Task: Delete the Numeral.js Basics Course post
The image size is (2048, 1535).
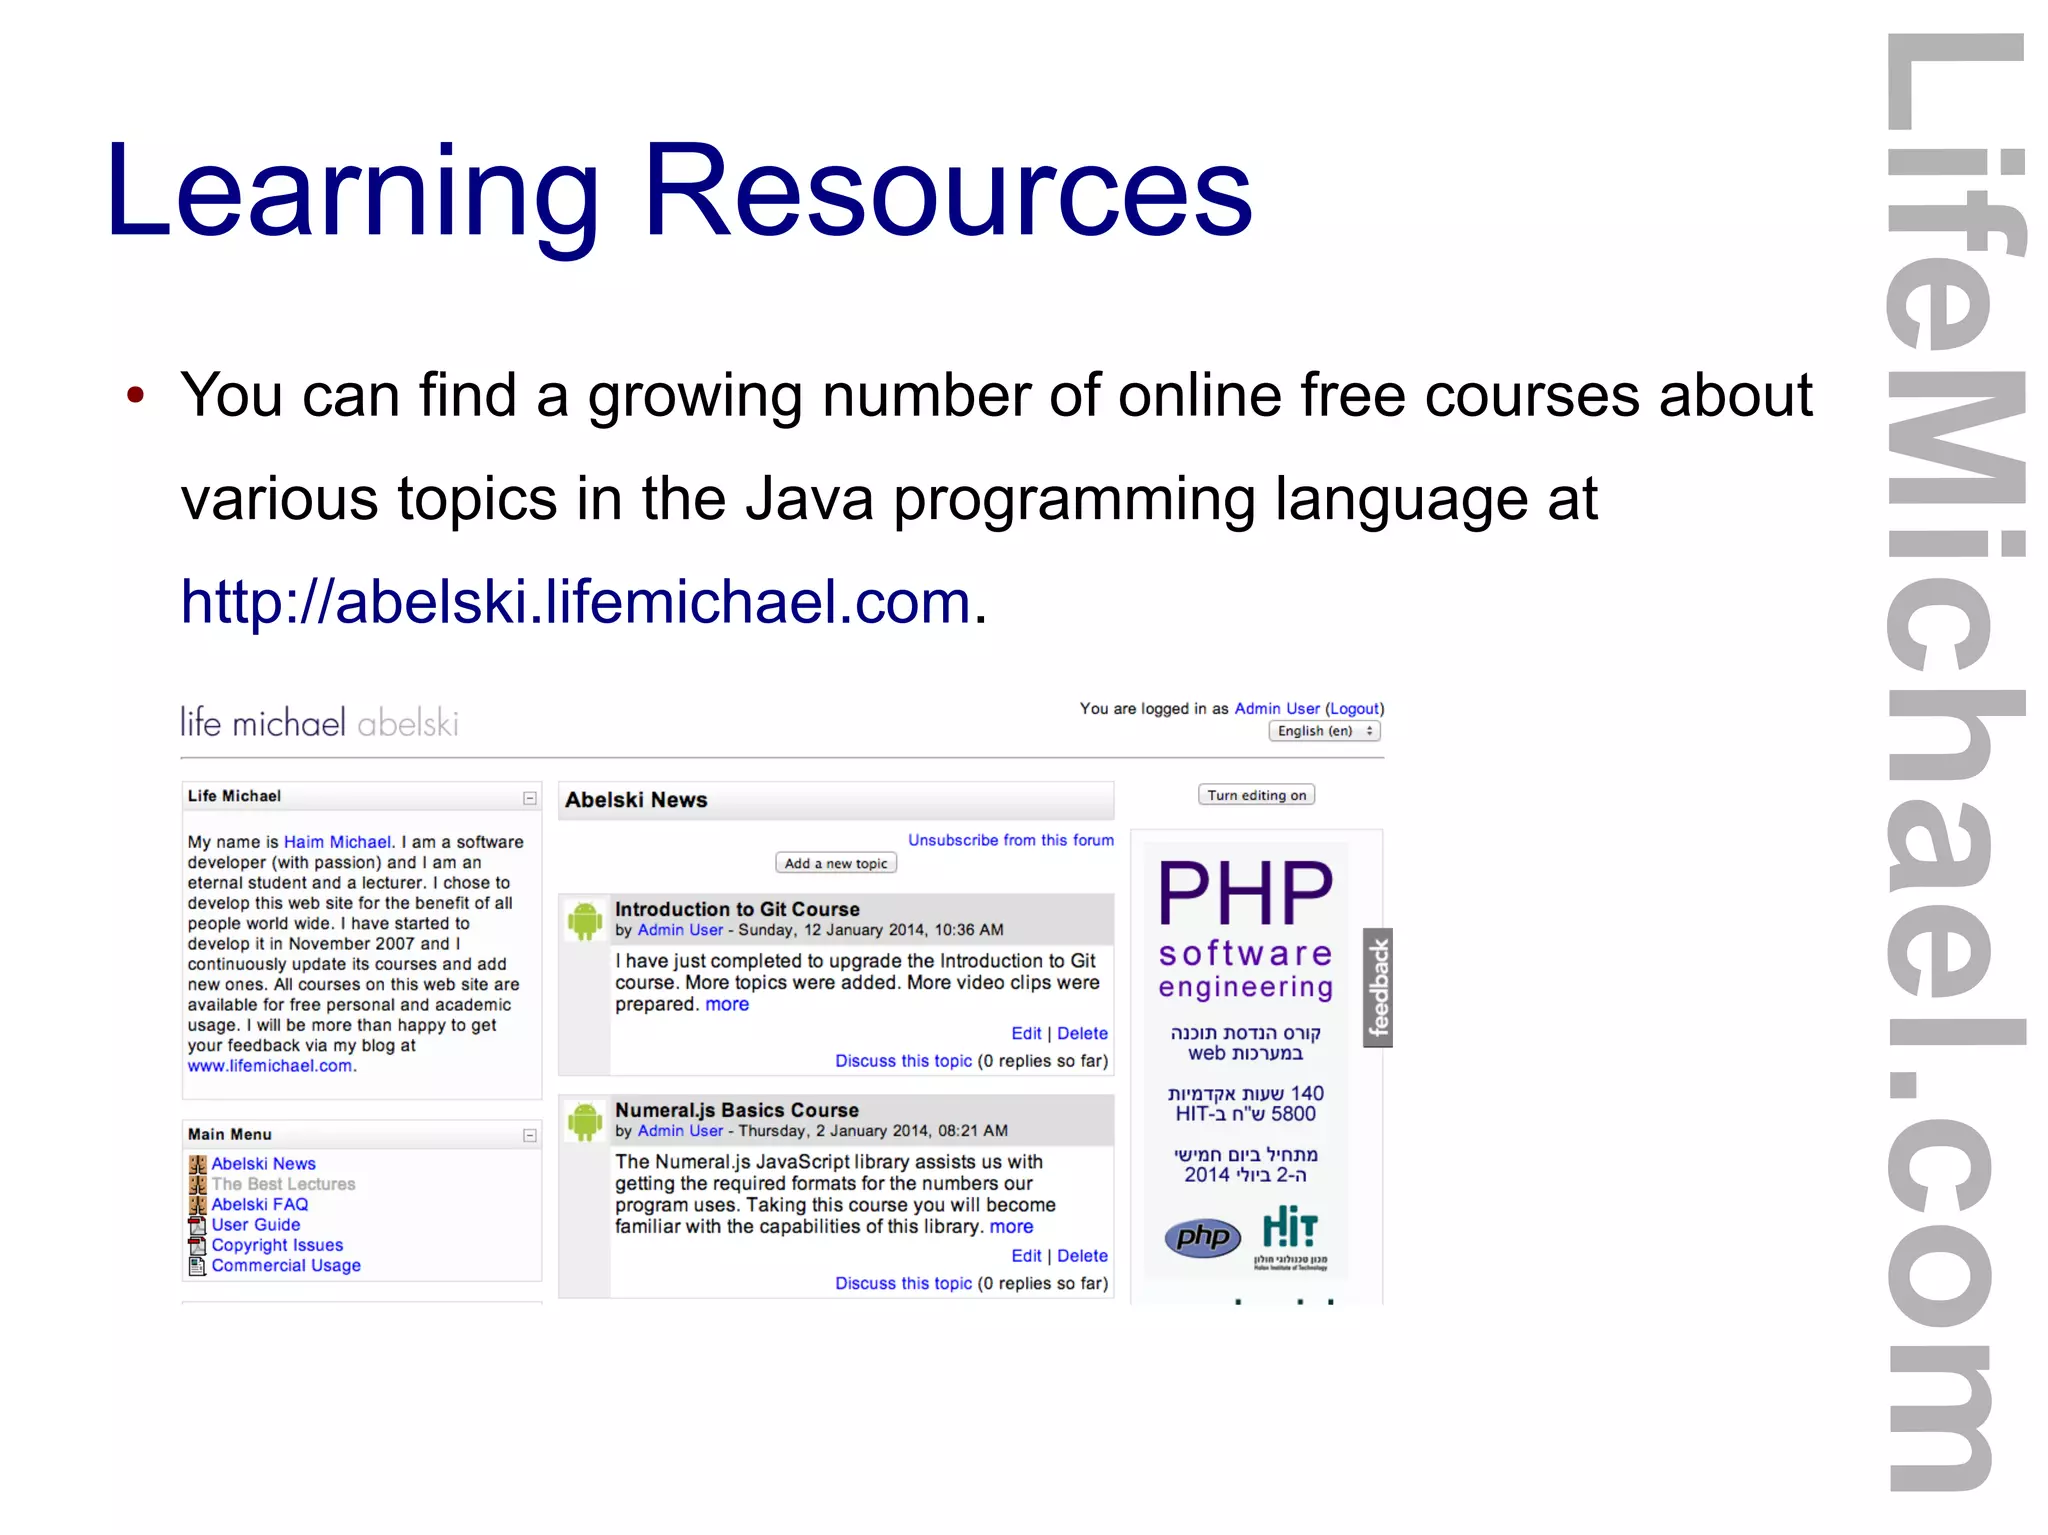Action: [1082, 1255]
